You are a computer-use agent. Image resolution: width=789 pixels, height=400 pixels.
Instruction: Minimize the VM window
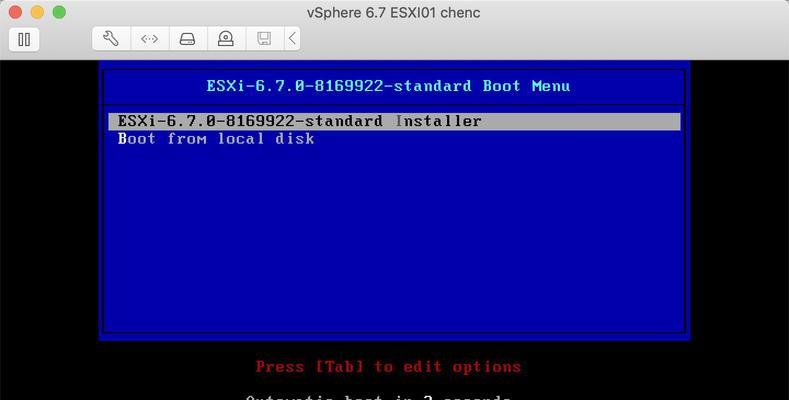coord(37,12)
